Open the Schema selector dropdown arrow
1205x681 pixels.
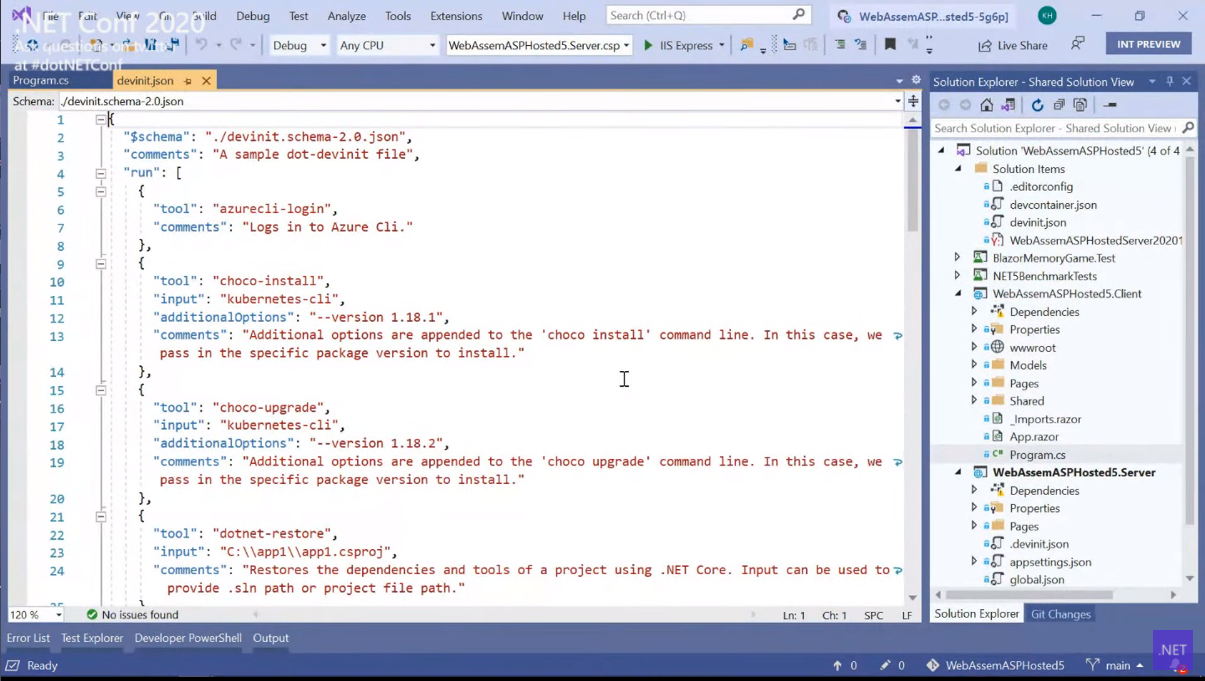(897, 101)
